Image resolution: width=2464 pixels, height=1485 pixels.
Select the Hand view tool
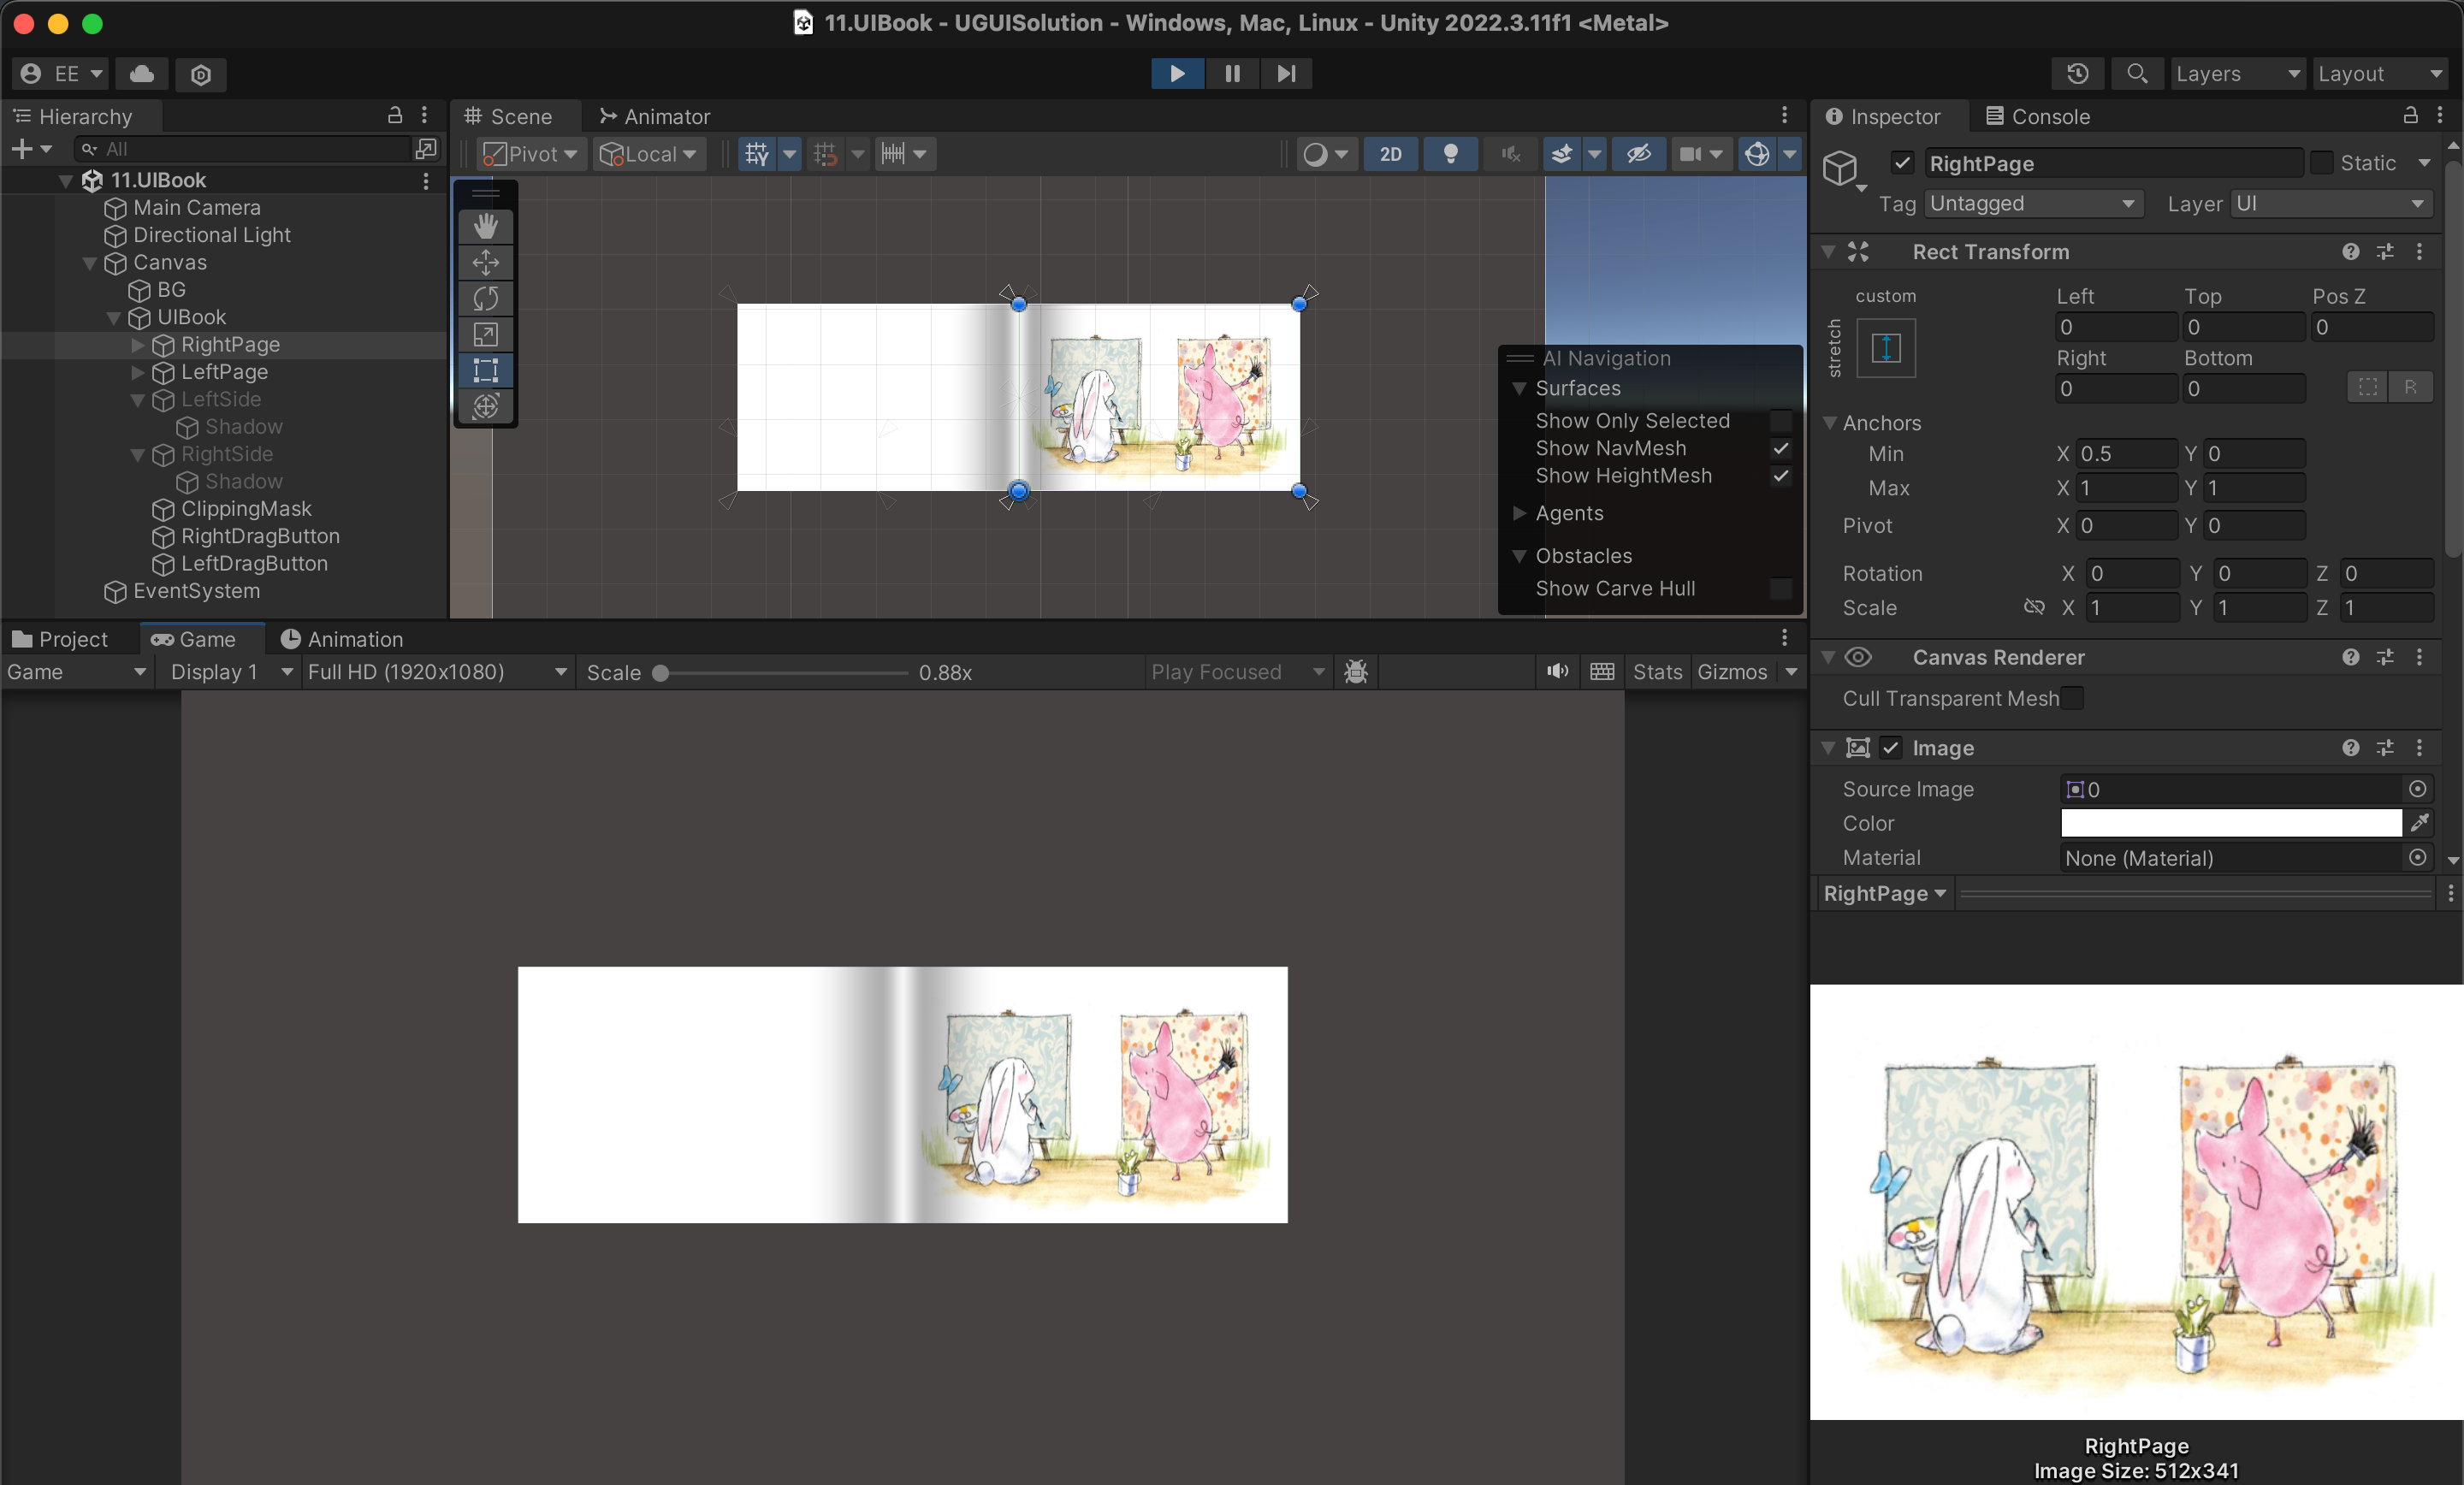[x=486, y=226]
